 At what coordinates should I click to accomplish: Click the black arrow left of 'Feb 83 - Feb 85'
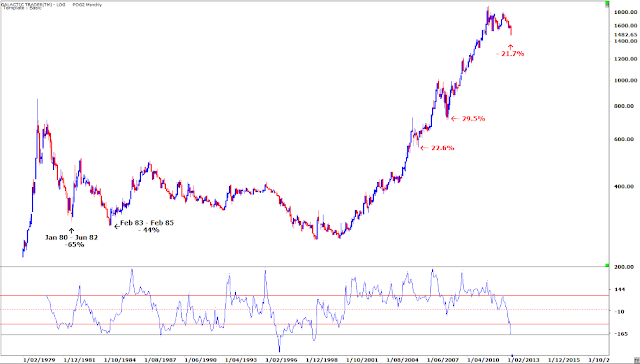(117, 226)
